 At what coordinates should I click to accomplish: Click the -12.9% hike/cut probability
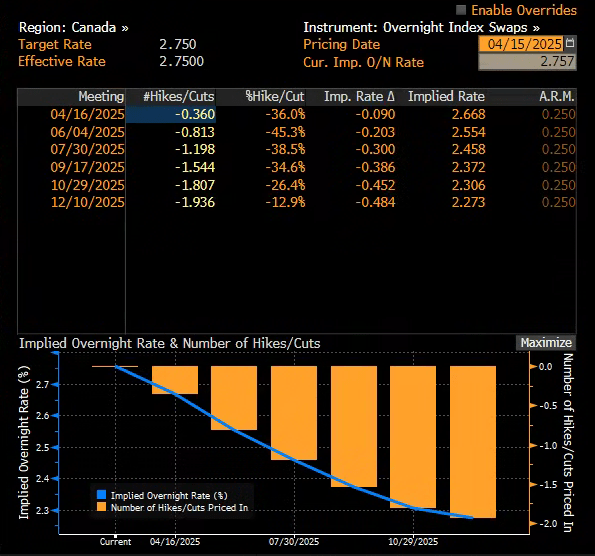(x=285, y=202)
